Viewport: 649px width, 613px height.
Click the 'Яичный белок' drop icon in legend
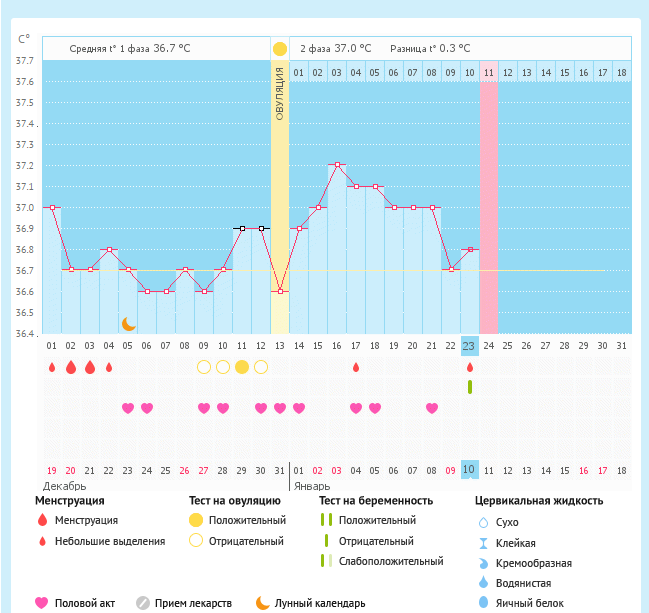pyautogui.click(x=484, y=603)
